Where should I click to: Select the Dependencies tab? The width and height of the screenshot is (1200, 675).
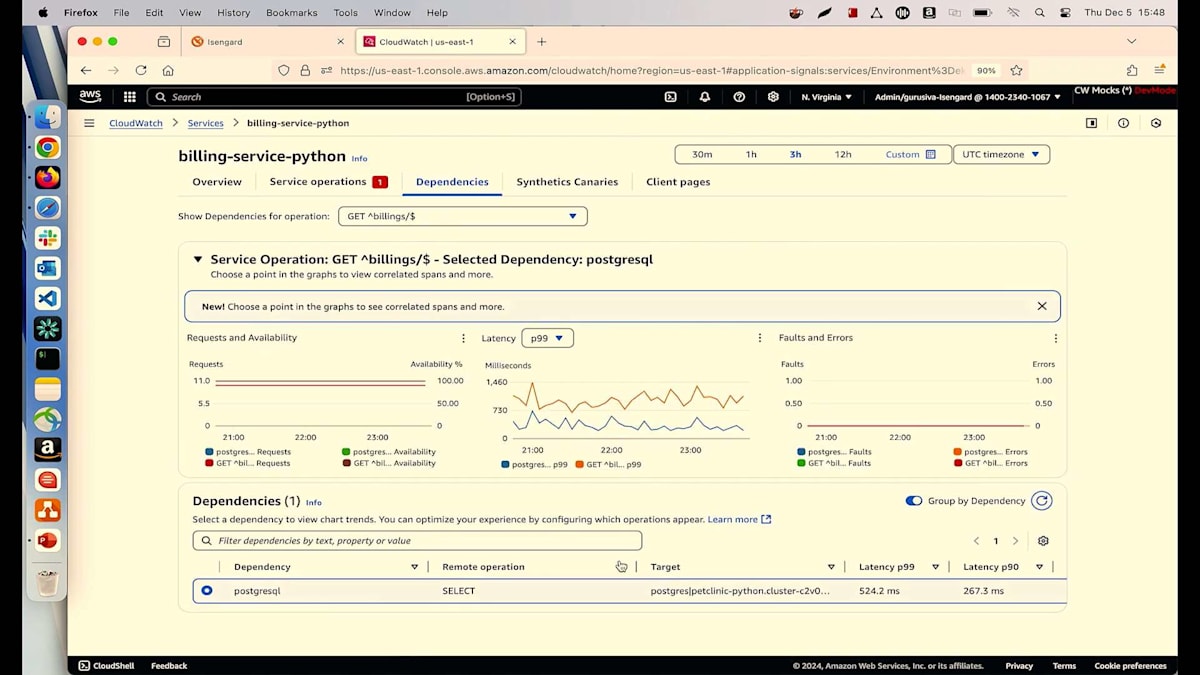coord(452,182)
